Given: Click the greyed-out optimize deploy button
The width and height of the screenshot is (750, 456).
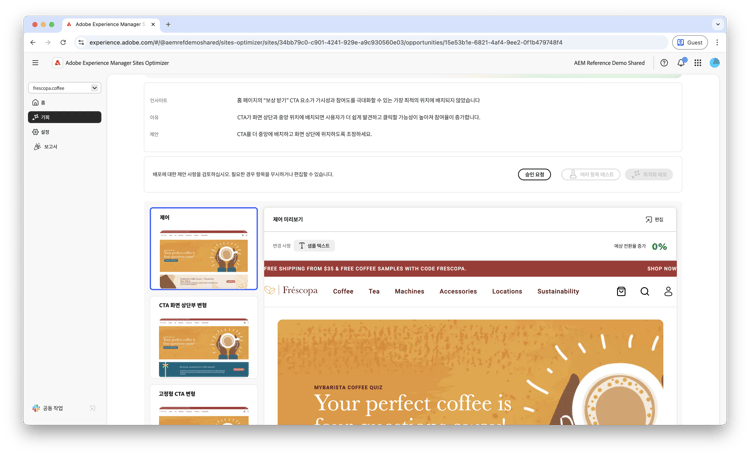Looking at the screenshot, I should (x=649, y=175).
